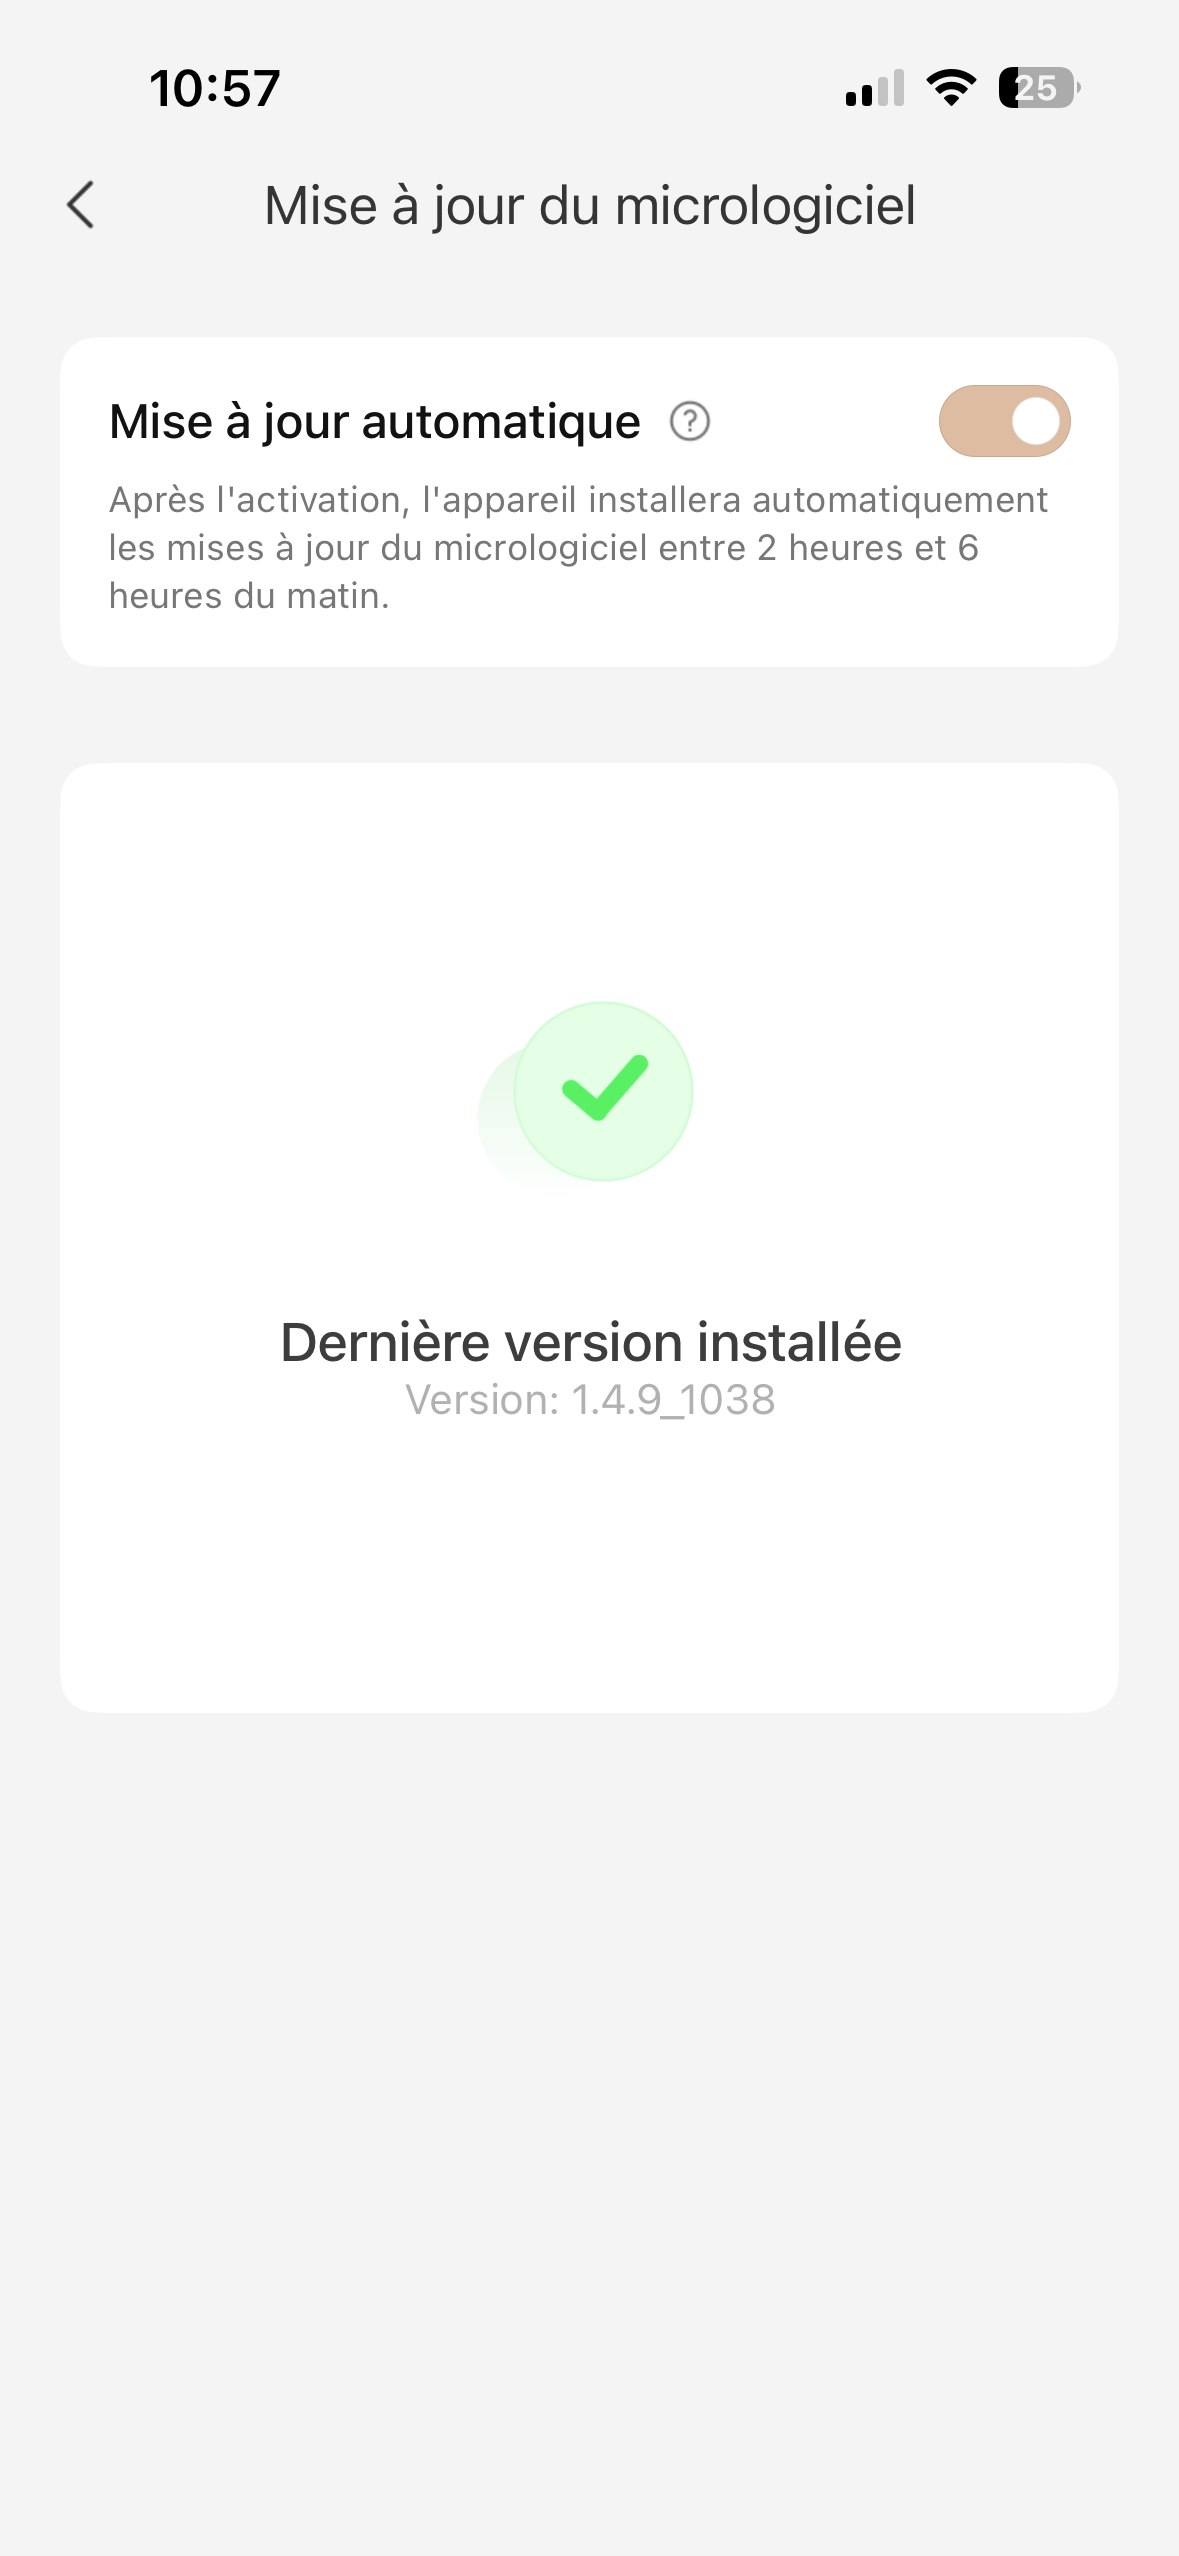Screen dimensions: 1179x2556
Task: Disable the Mise à jour automatique switch
Action: 1004,421
